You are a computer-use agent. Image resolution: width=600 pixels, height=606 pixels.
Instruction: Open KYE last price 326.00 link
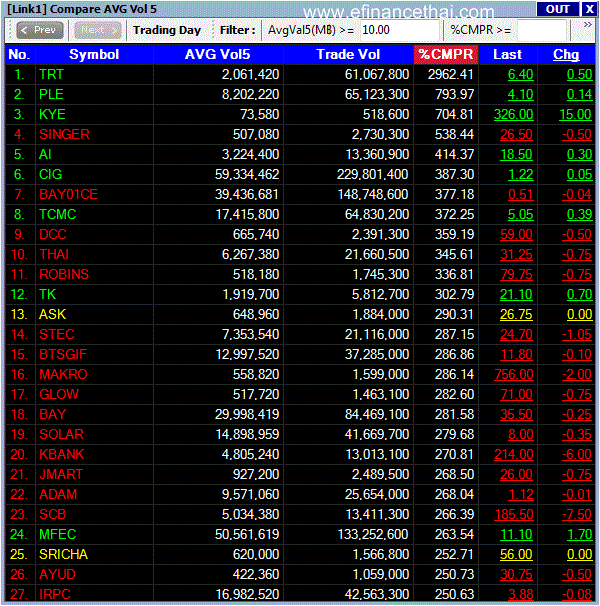point(514,114)
